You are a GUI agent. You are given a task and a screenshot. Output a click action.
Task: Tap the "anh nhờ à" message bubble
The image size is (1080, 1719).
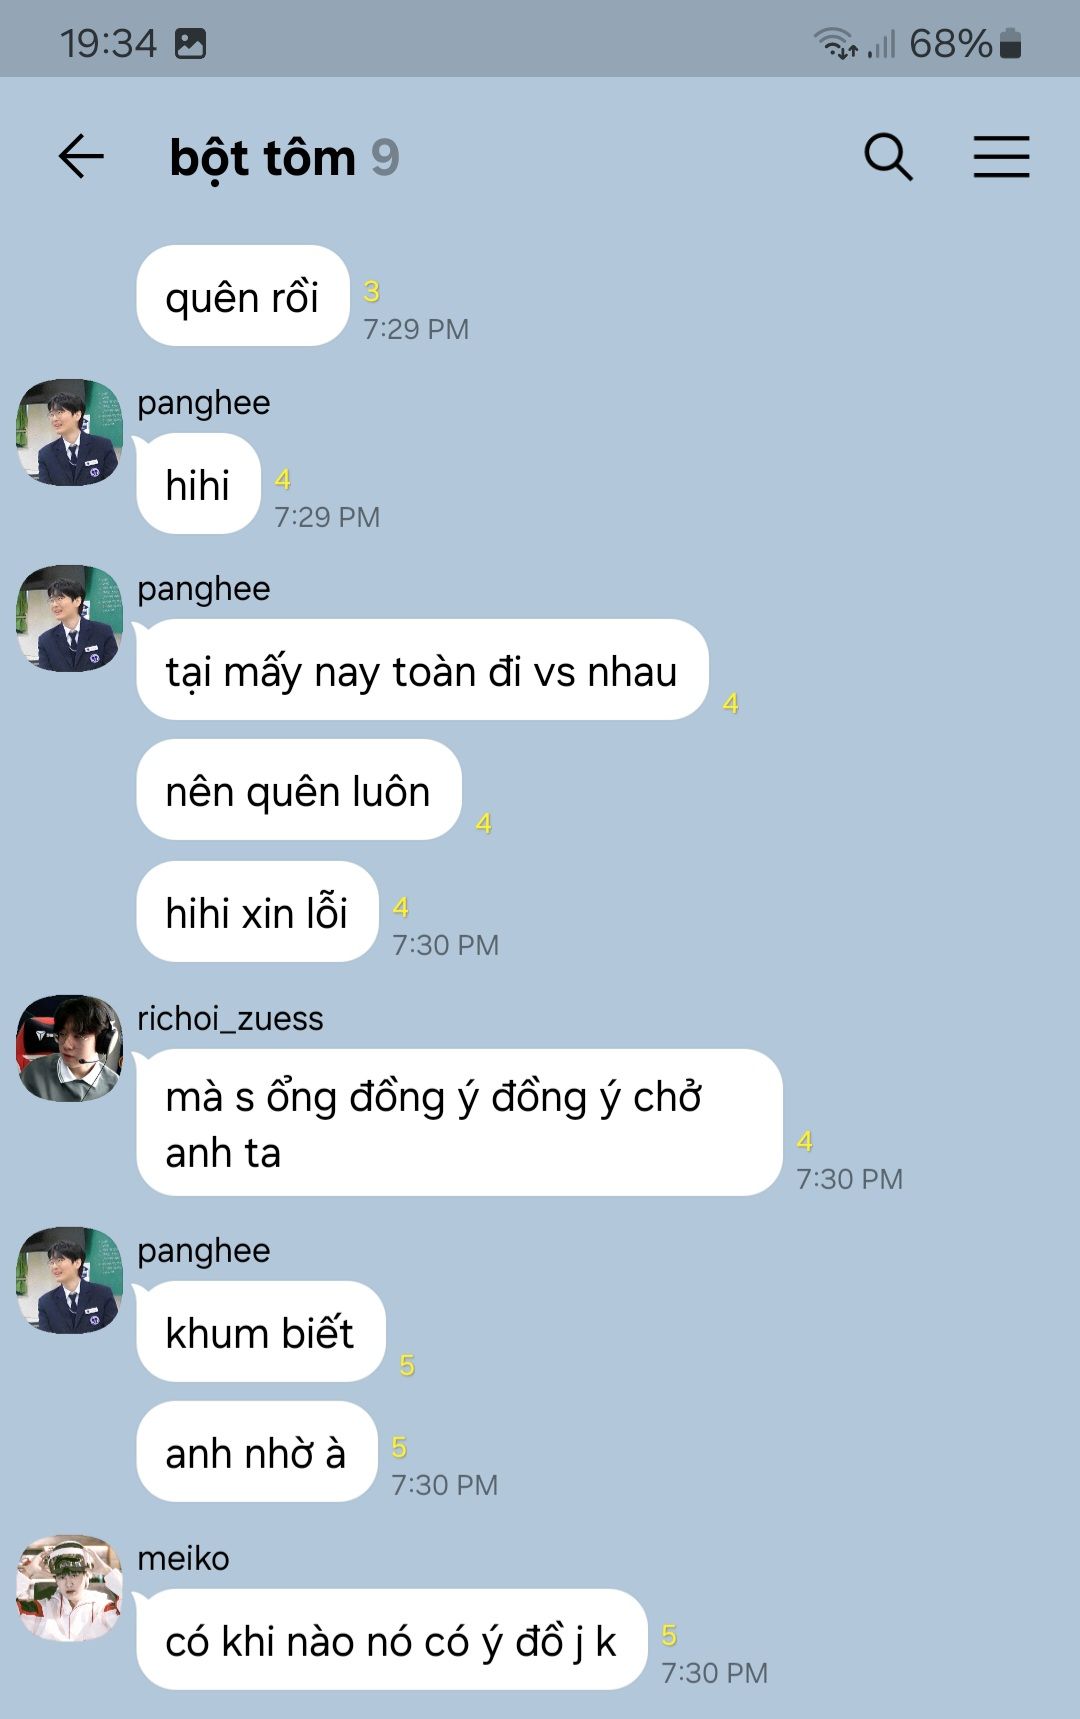point(256,1452)
